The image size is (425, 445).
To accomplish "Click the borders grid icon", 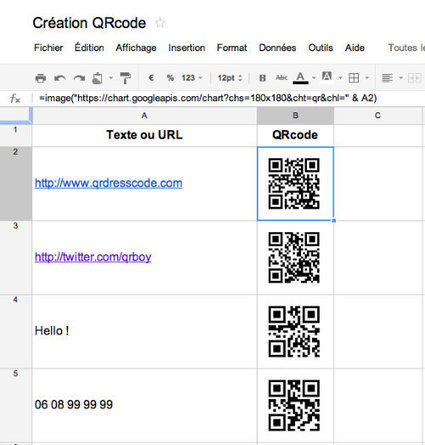I will (x=354, y=78).
